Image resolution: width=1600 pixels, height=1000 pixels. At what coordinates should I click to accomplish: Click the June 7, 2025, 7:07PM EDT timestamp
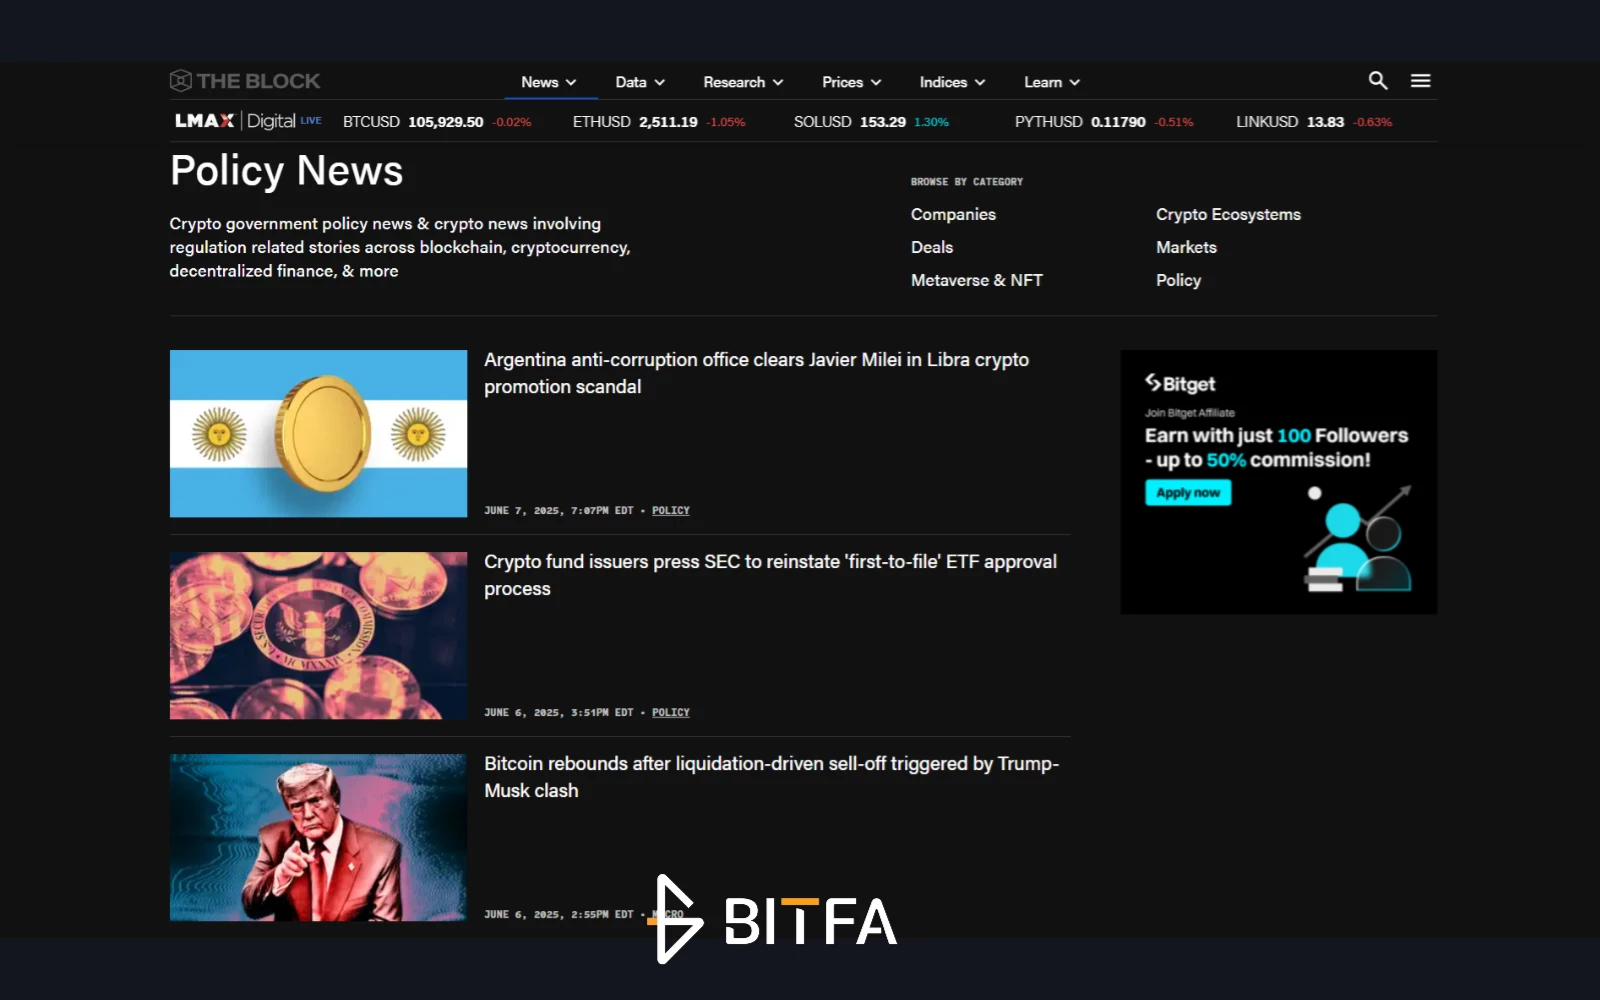tap(559, 510)
